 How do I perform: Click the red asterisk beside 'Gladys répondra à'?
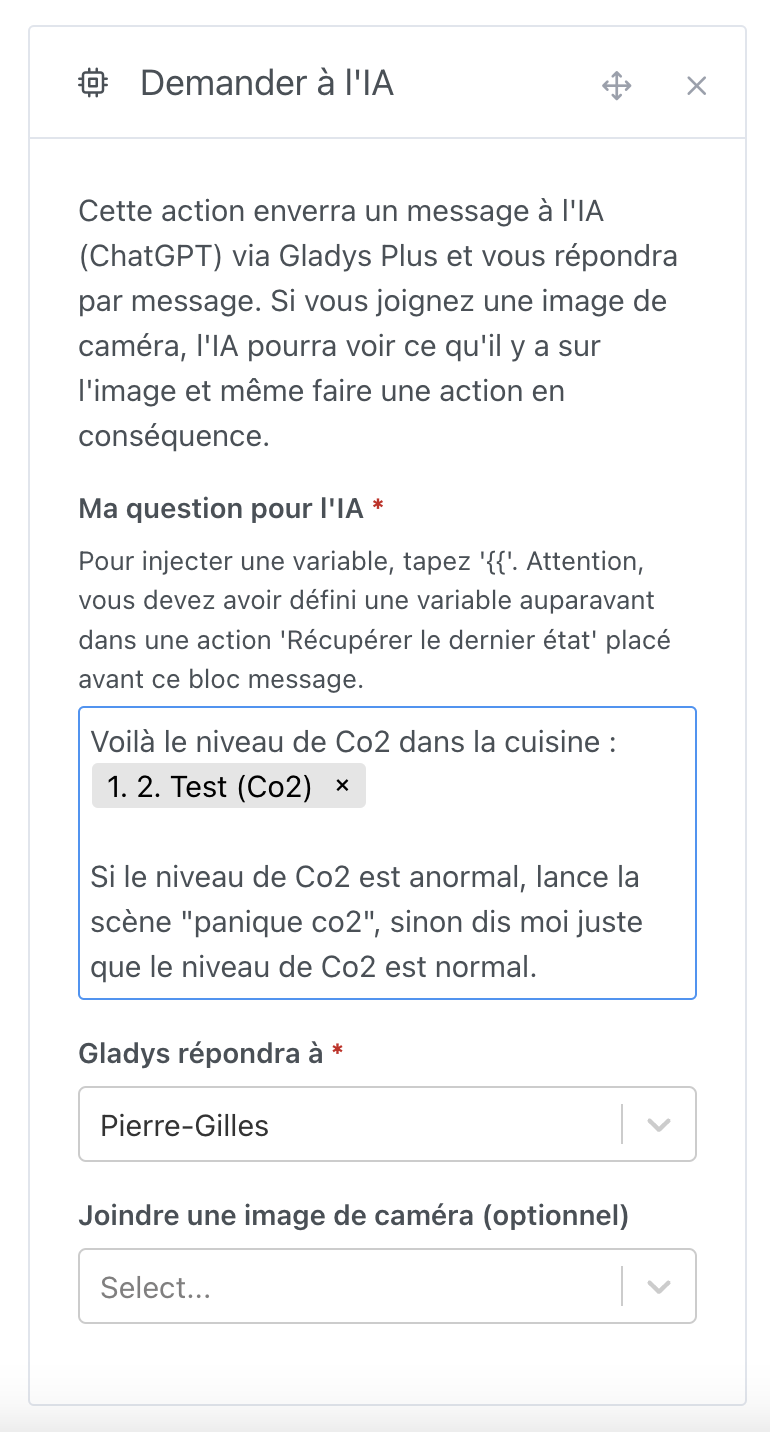coord(336,1052)
